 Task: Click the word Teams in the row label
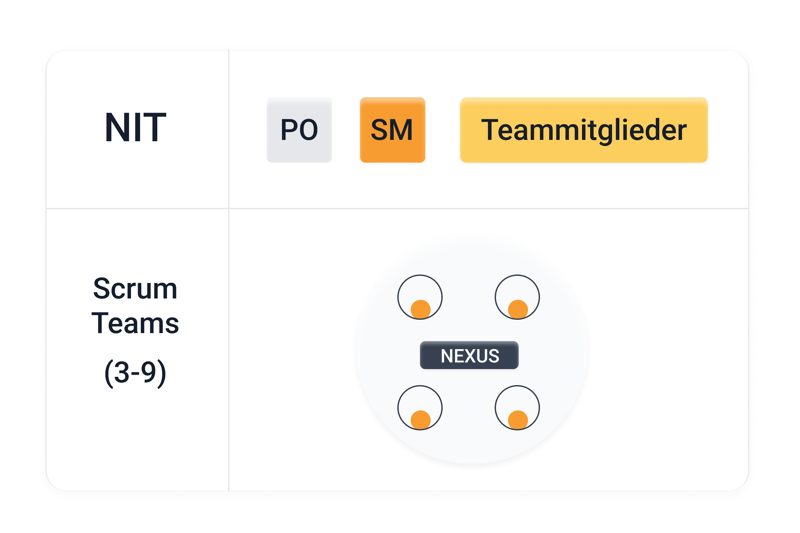[135, 323]
